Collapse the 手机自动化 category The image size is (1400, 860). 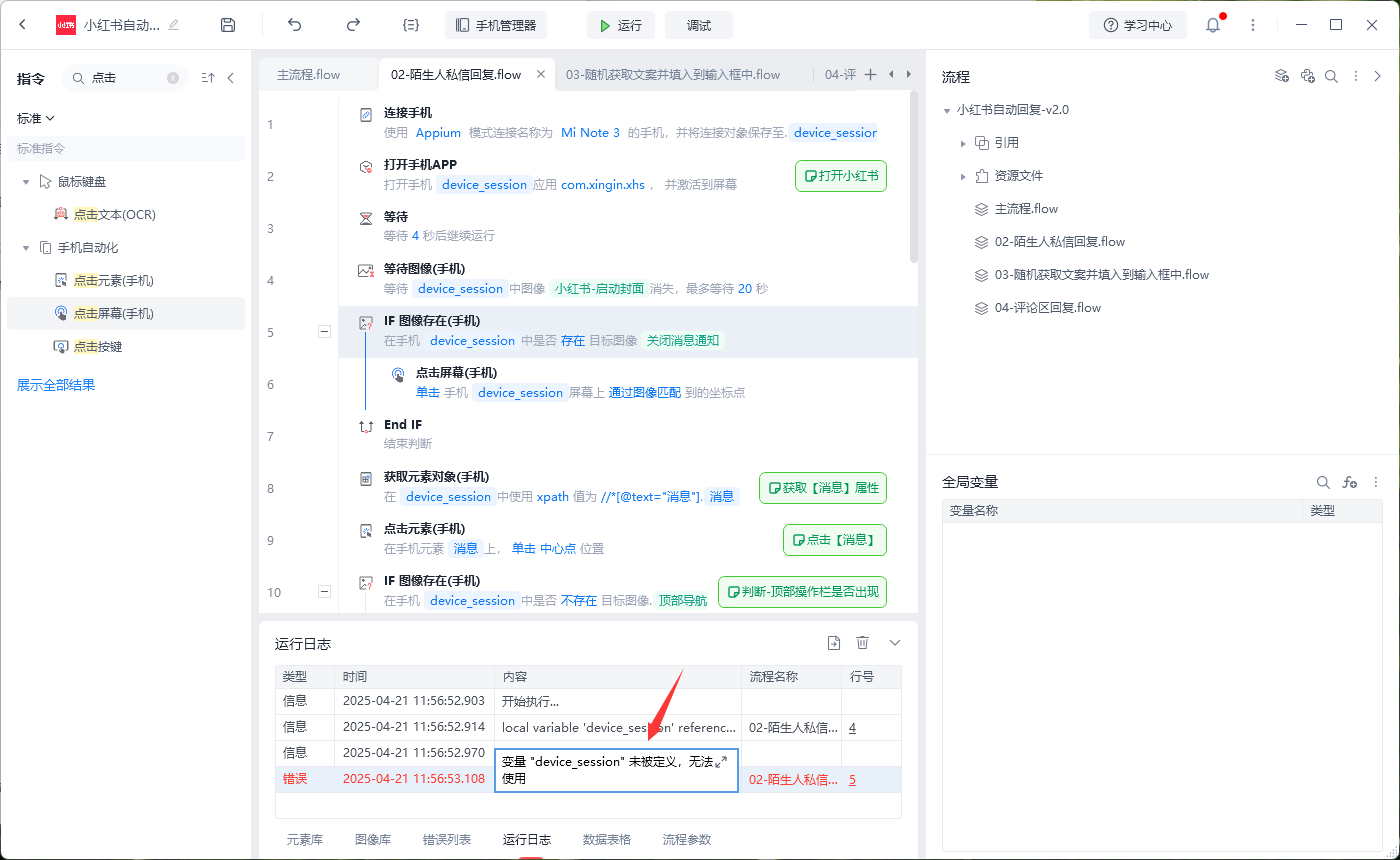(26, 248)
